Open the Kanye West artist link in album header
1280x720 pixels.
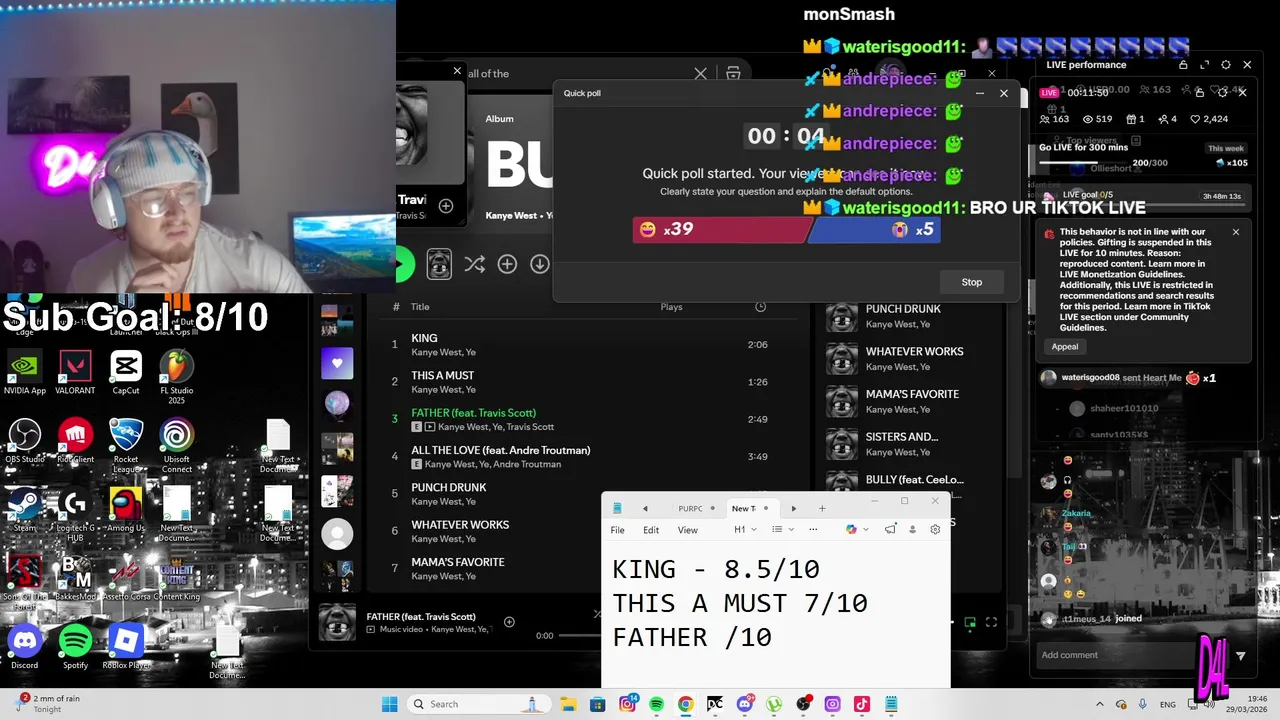coord(511,215)
